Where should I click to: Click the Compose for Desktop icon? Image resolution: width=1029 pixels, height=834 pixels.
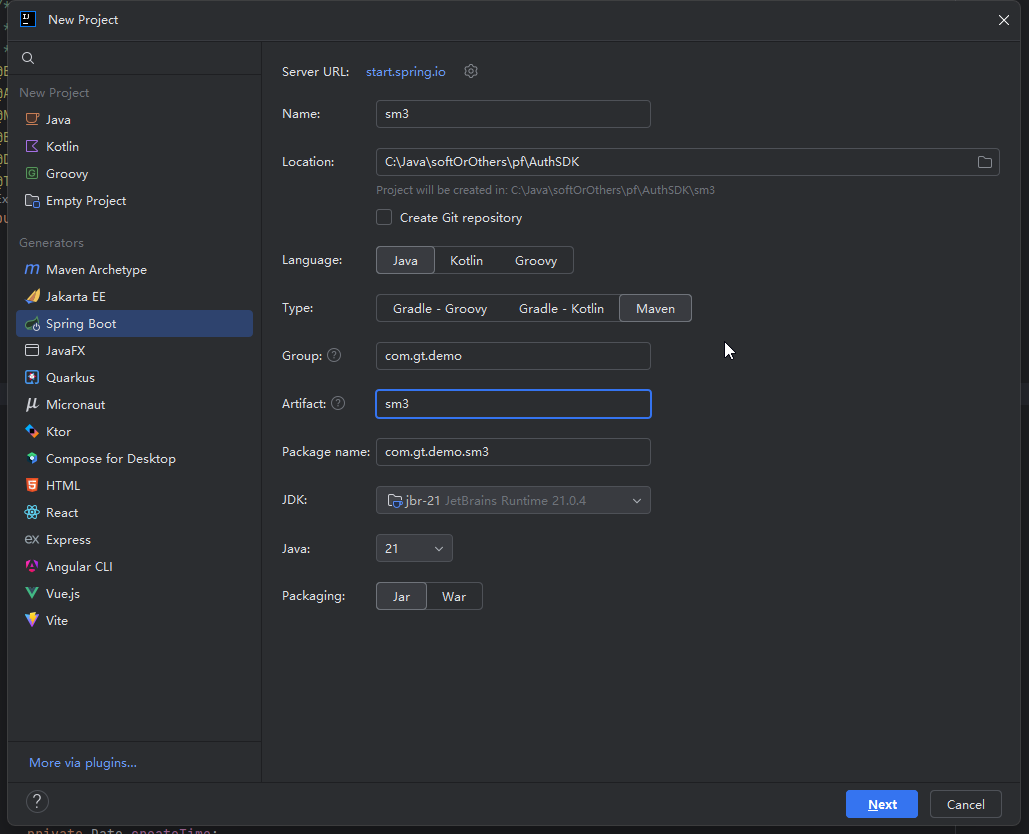32,458
